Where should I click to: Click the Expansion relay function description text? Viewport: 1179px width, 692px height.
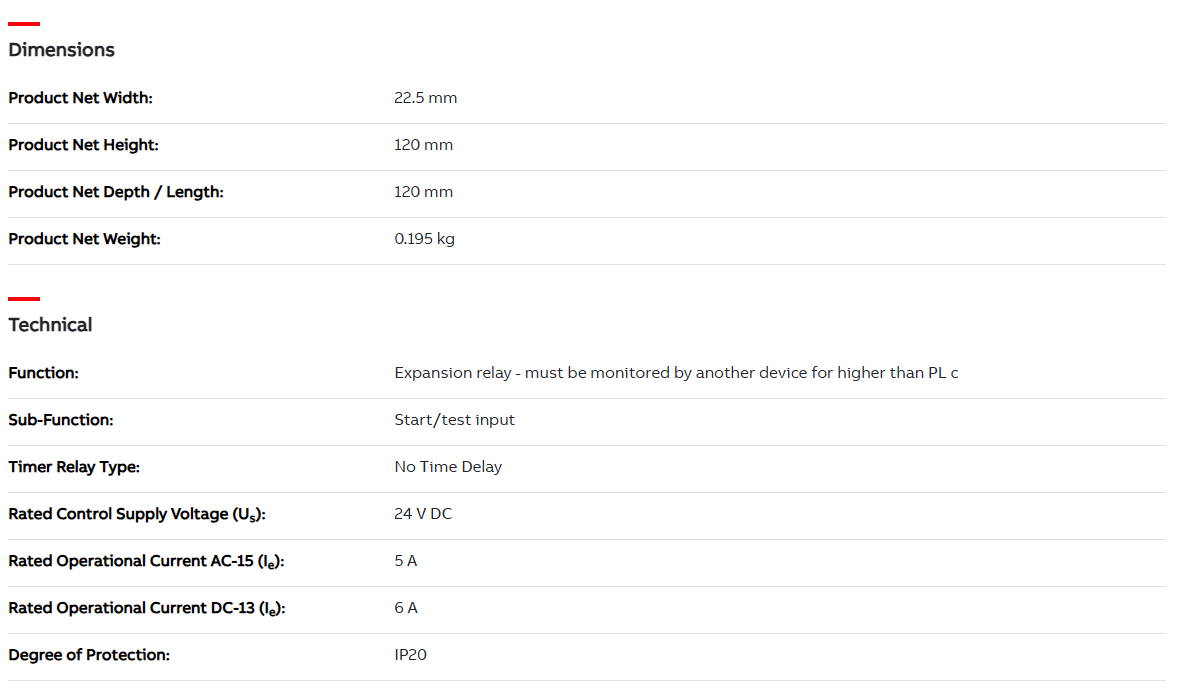[x=676, y=373]
